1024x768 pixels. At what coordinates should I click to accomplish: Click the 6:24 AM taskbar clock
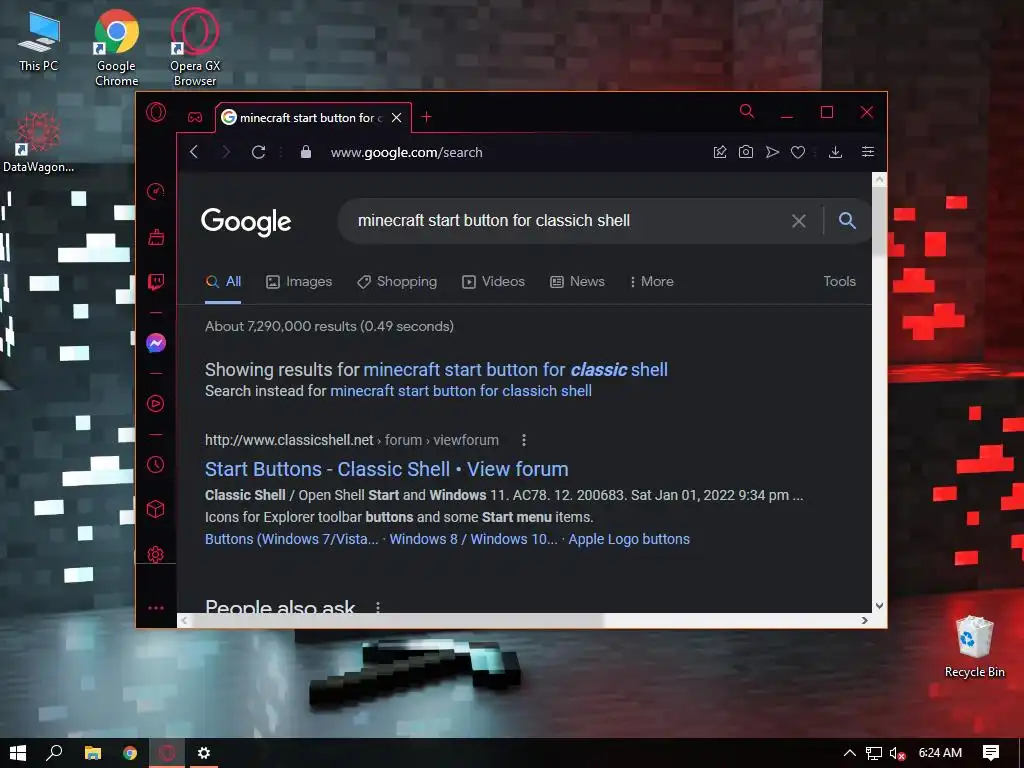click(940, 753)
